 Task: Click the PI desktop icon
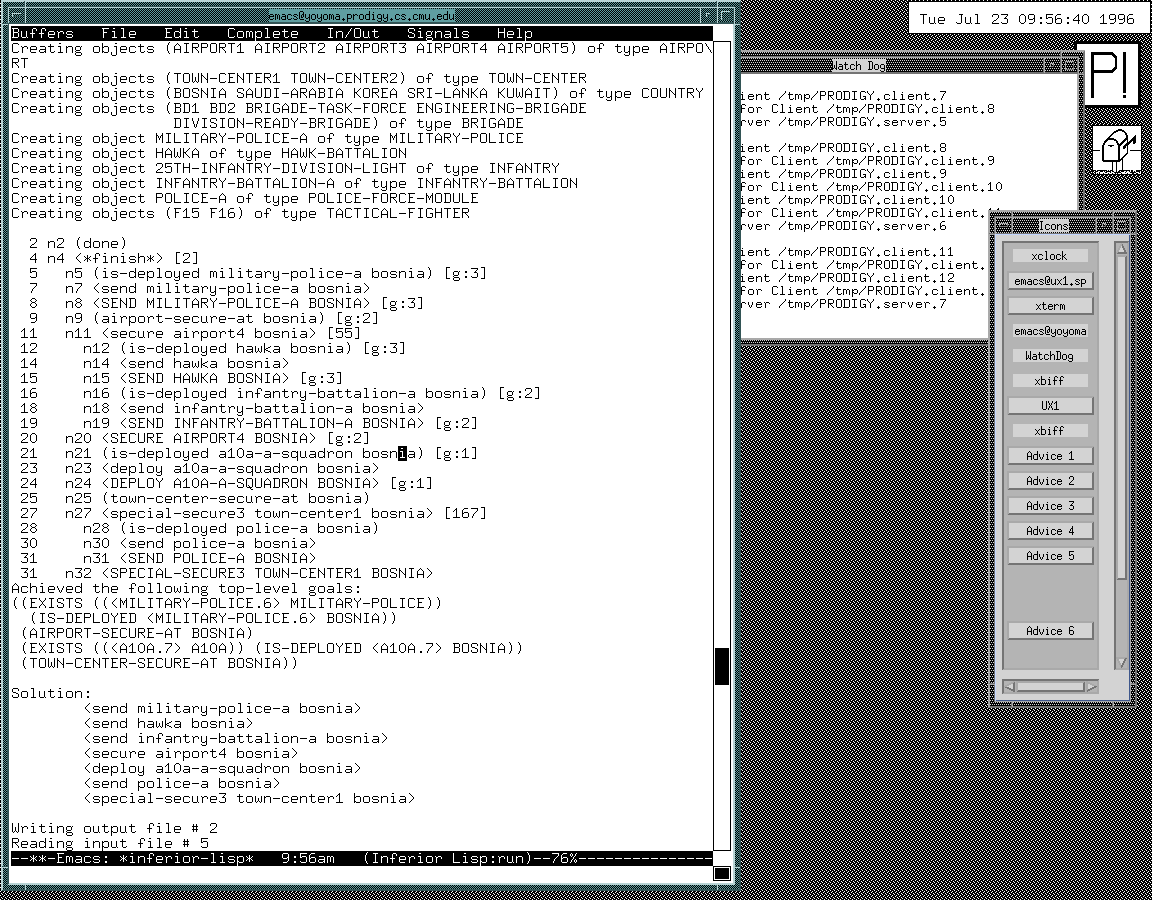[x=1111, y=75]
